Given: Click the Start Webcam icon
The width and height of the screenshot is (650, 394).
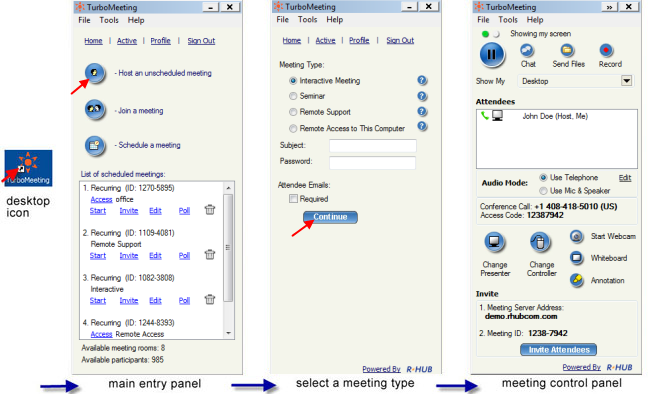Looking at the screenshot, I should pyautogui.click(x=576, y=236).
